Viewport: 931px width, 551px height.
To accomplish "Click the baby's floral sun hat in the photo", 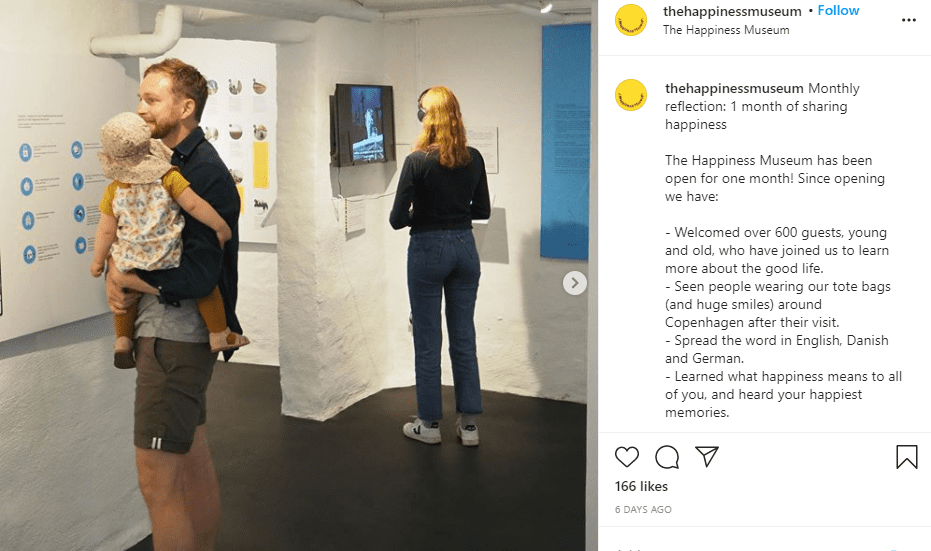I will tap(134, 147).
